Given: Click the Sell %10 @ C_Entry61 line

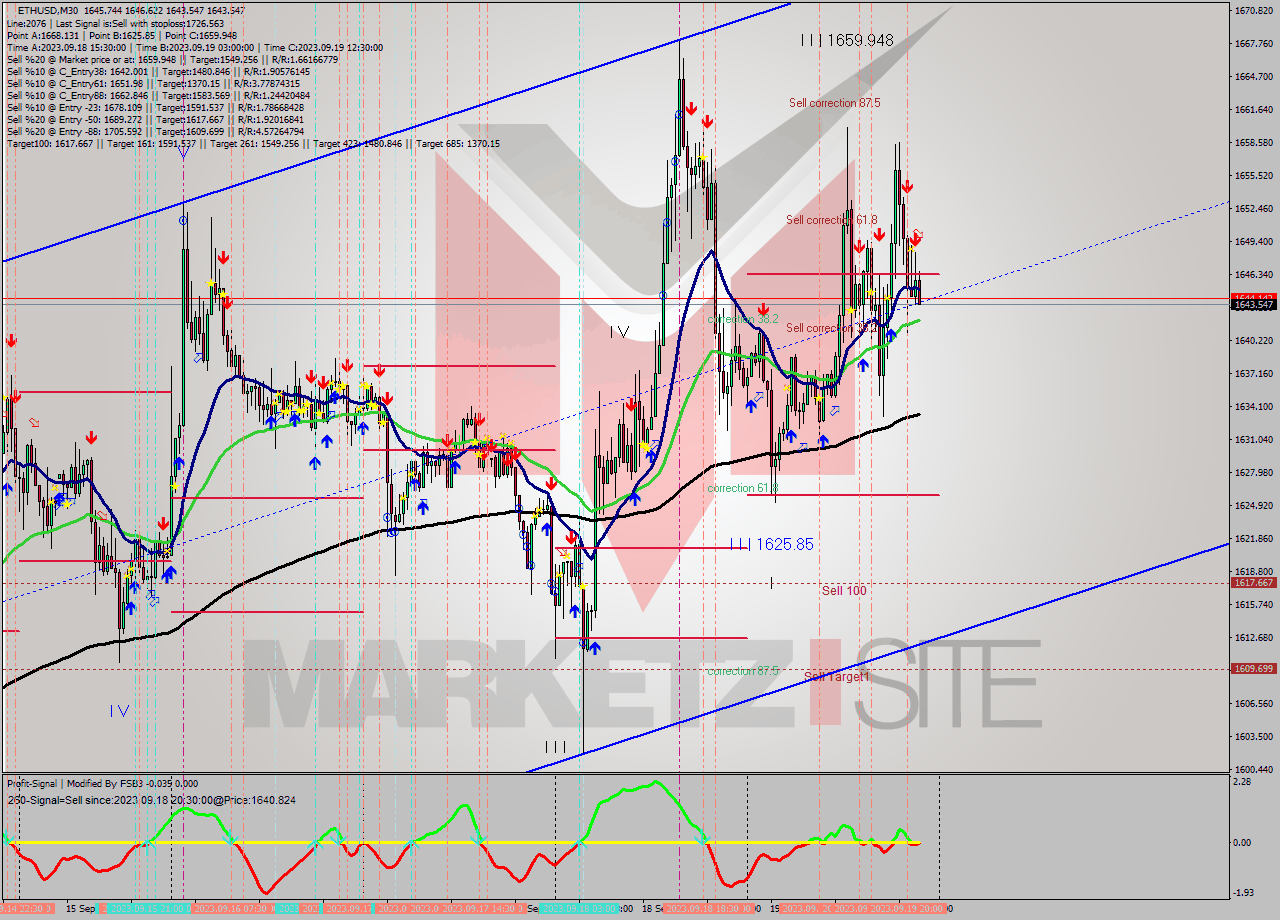Looking at the screenshot, I should pyautogui.click(x=153, y=83).
